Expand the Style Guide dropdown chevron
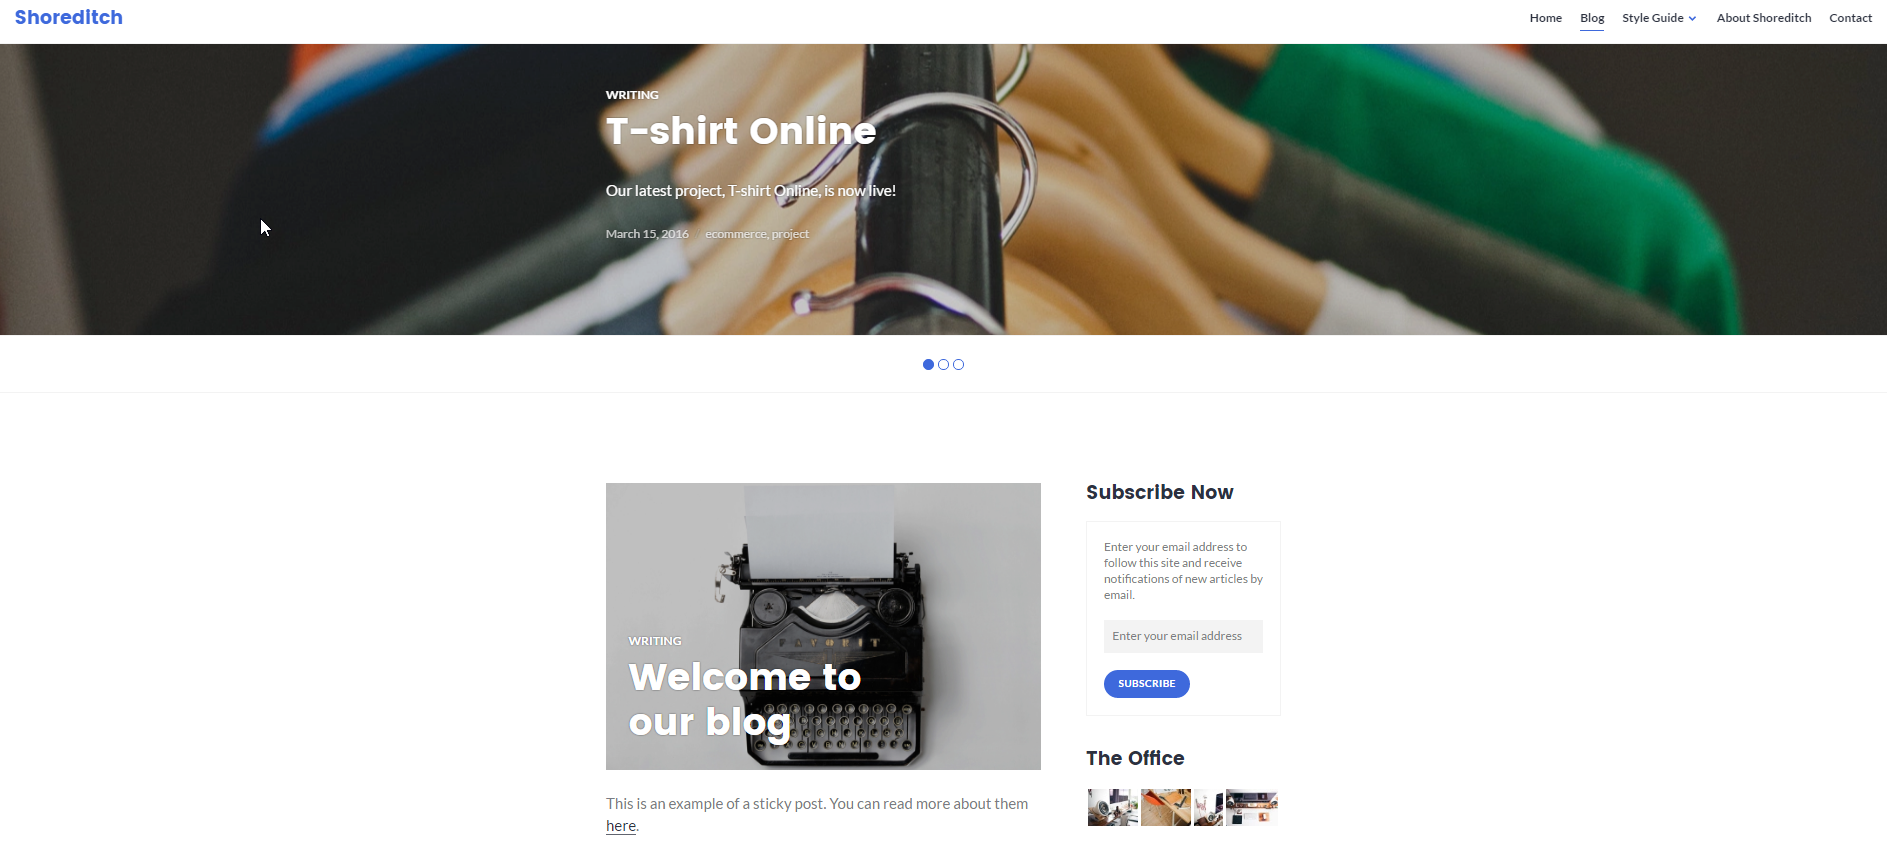 coord(1692,18)
